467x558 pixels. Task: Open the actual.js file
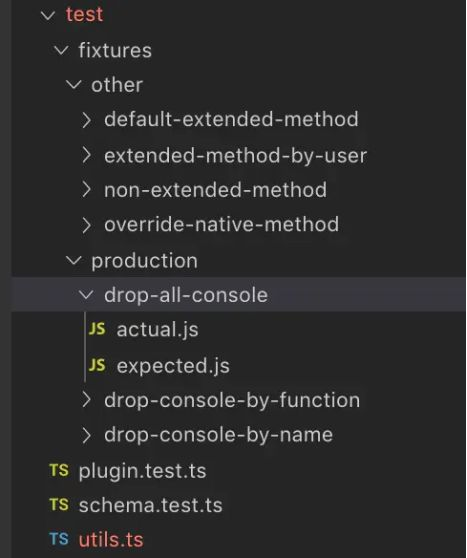[157, 330]
